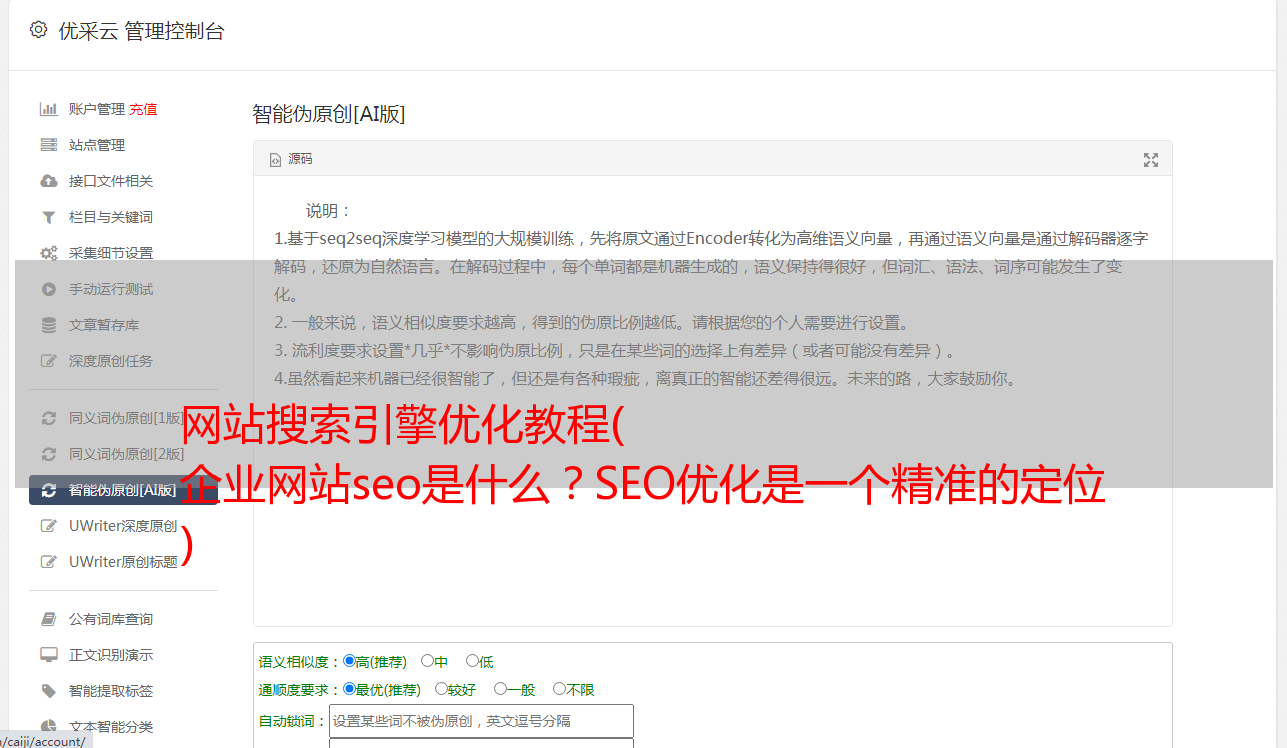Screen dimensions: 1287x748
Task: Click the play icon for 手动运行测试
Action: tap(48, 289)
